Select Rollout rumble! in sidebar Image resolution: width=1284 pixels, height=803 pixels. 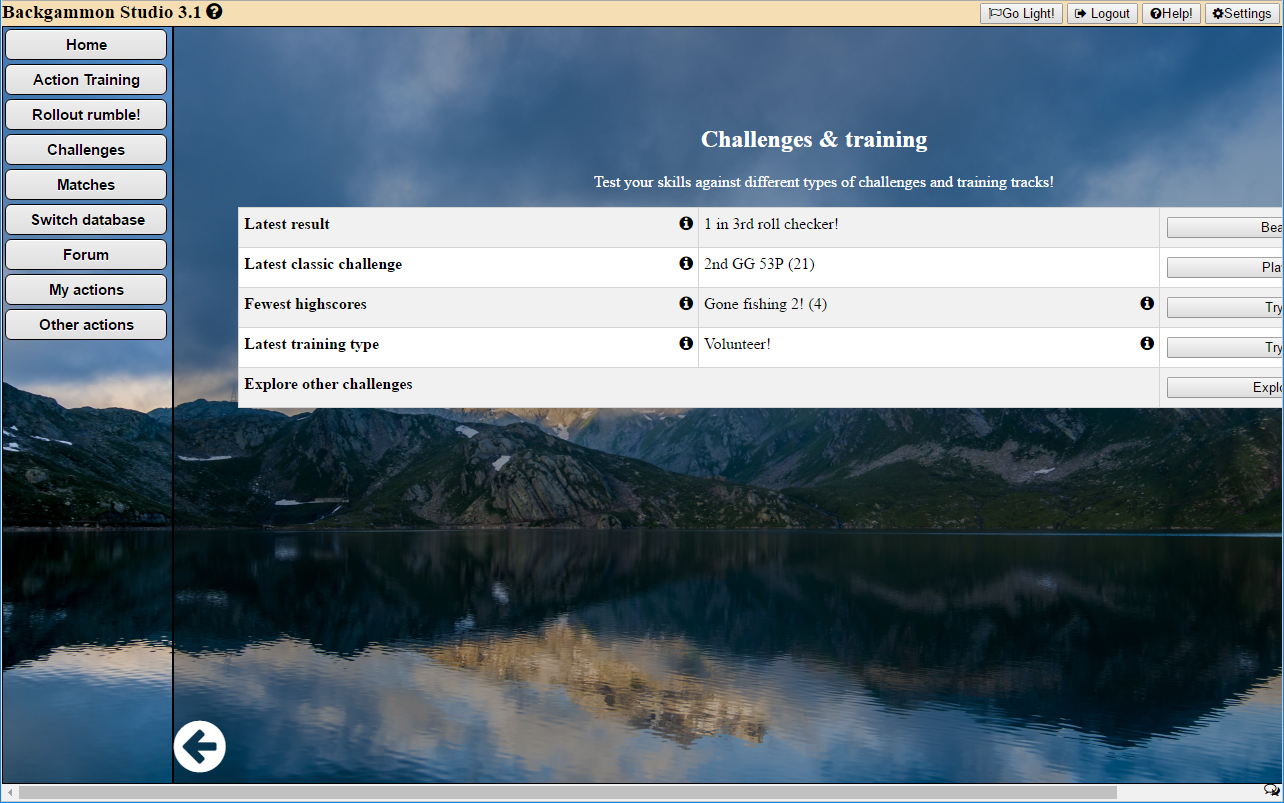(x=86, y=115)
